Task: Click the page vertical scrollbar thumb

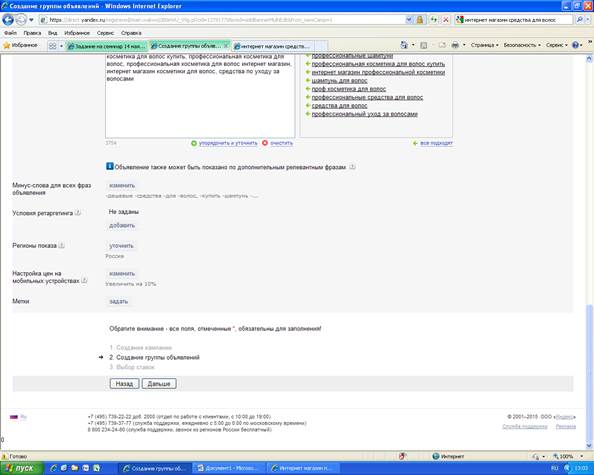Action: tap(589, 373)
